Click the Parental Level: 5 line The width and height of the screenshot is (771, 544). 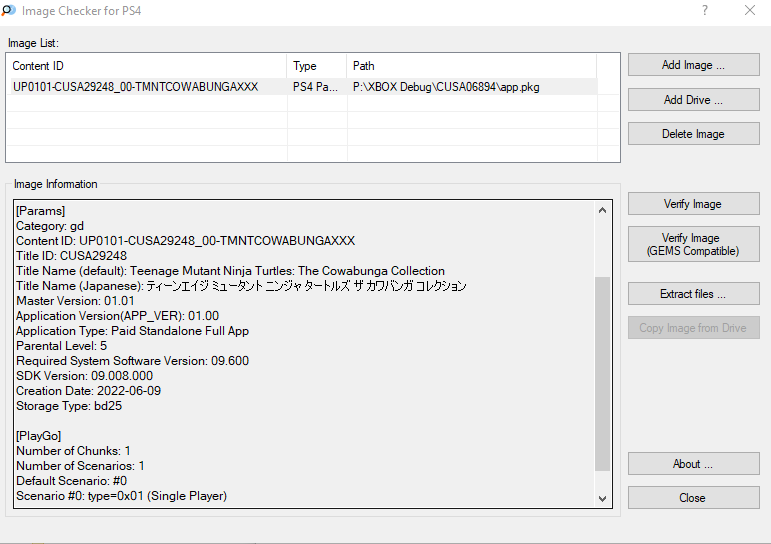click(x=61, y=346)
